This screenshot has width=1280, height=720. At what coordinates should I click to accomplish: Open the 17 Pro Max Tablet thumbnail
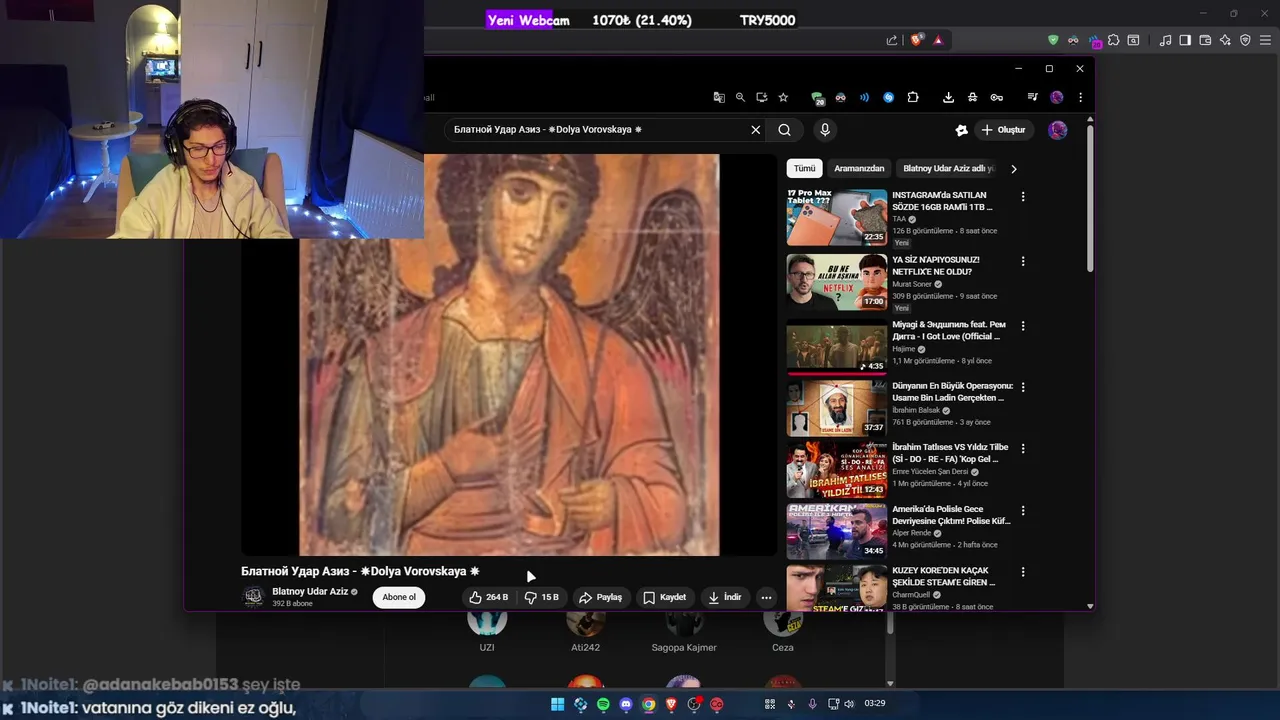tap(837, 217)
